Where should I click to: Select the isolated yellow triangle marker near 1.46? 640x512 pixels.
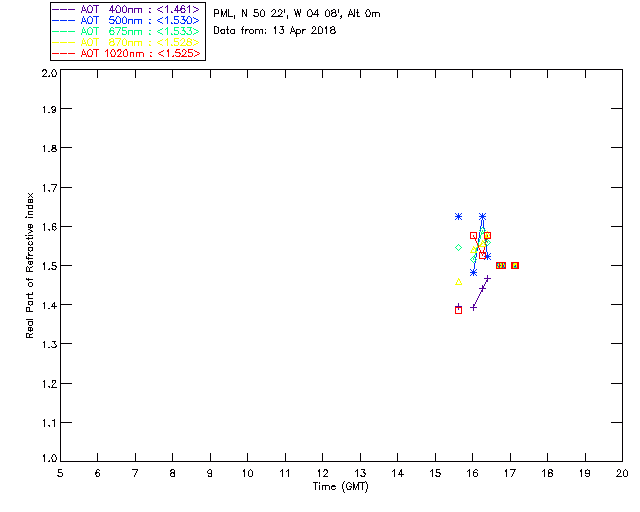(458, 282)
